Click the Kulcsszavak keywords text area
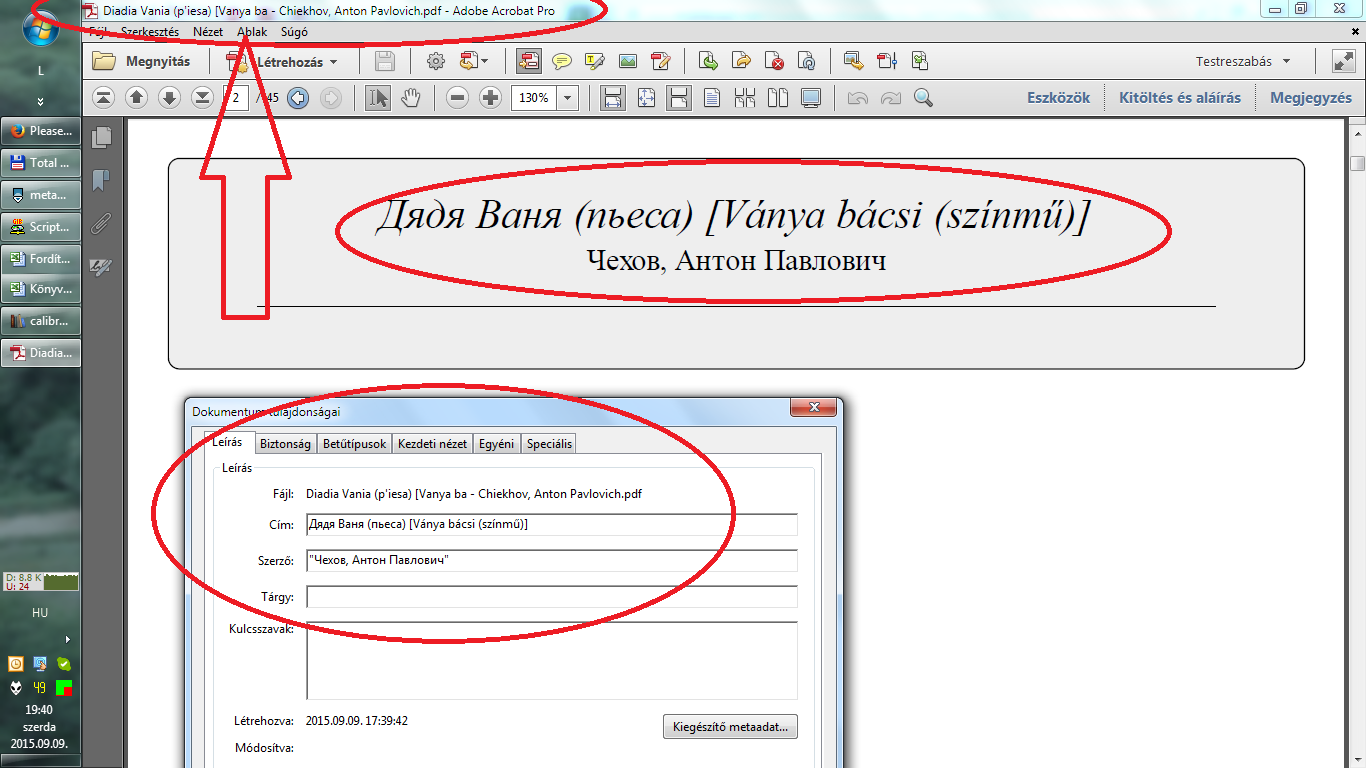Screen dimensions: 1366x768 click(x=552, y=661)
